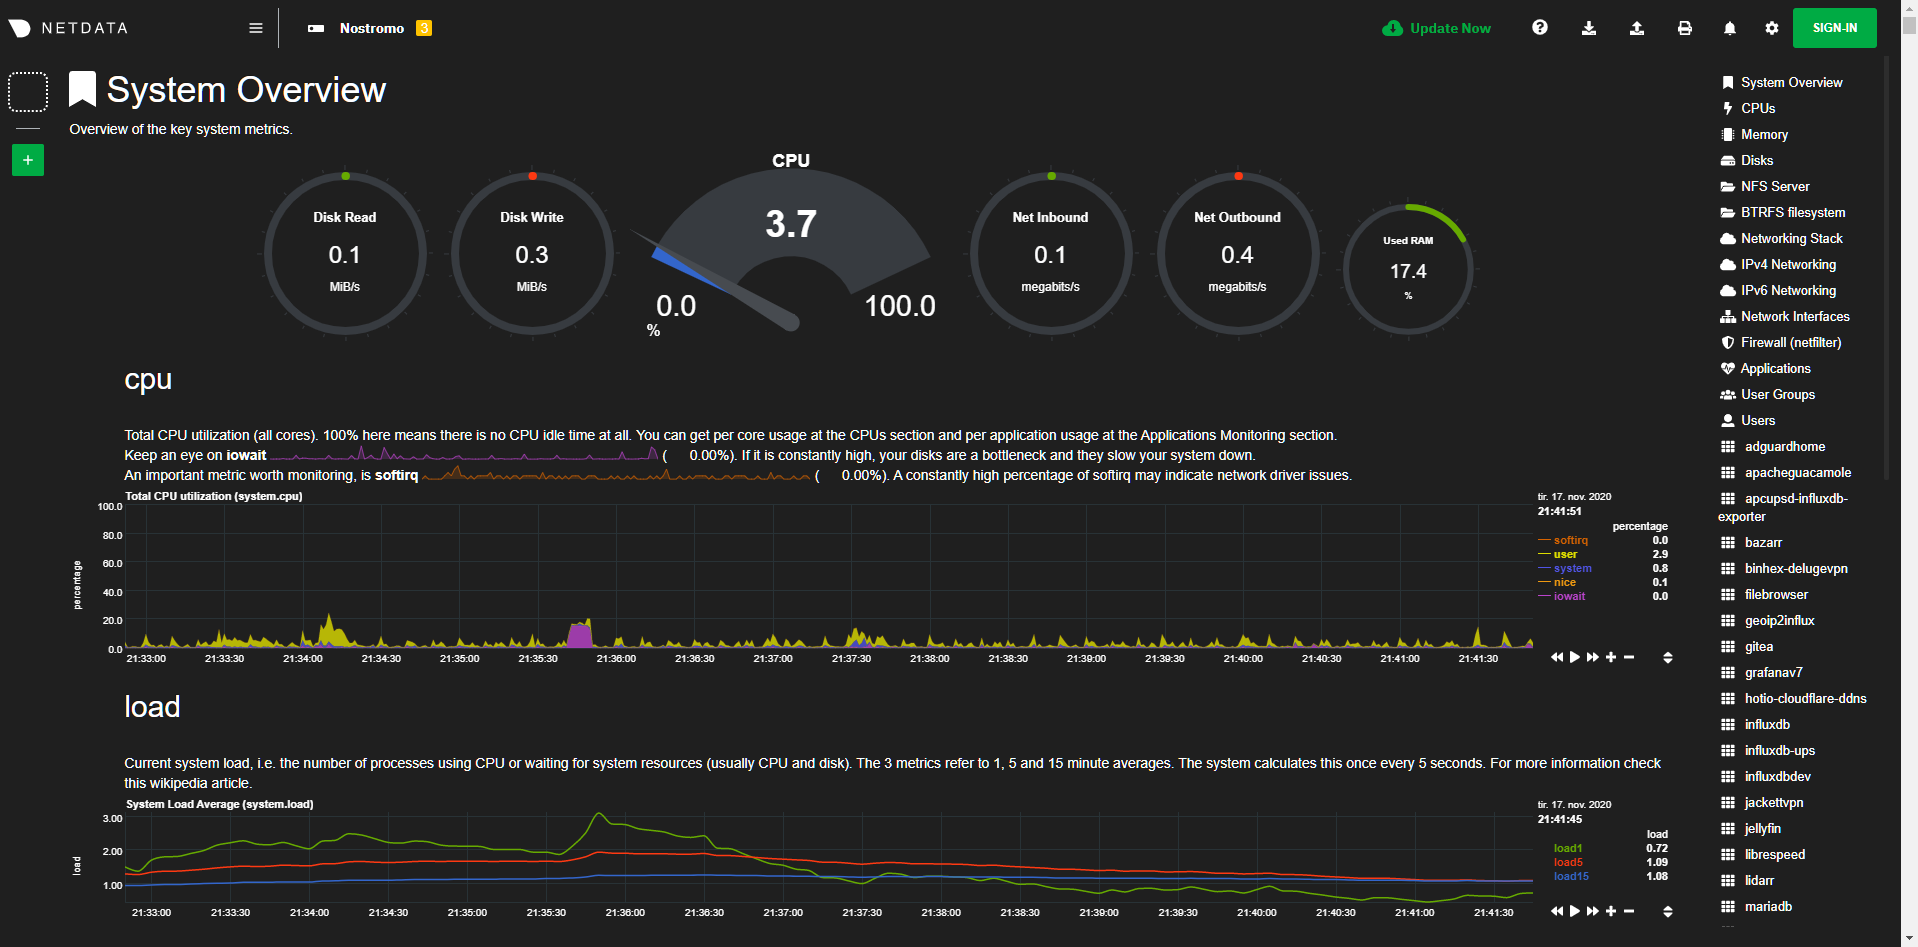The height and width of the screenshot is (947, 1918).
Task: Click the page's vertical scrollbar track
Action: (x=1908, y=500)
